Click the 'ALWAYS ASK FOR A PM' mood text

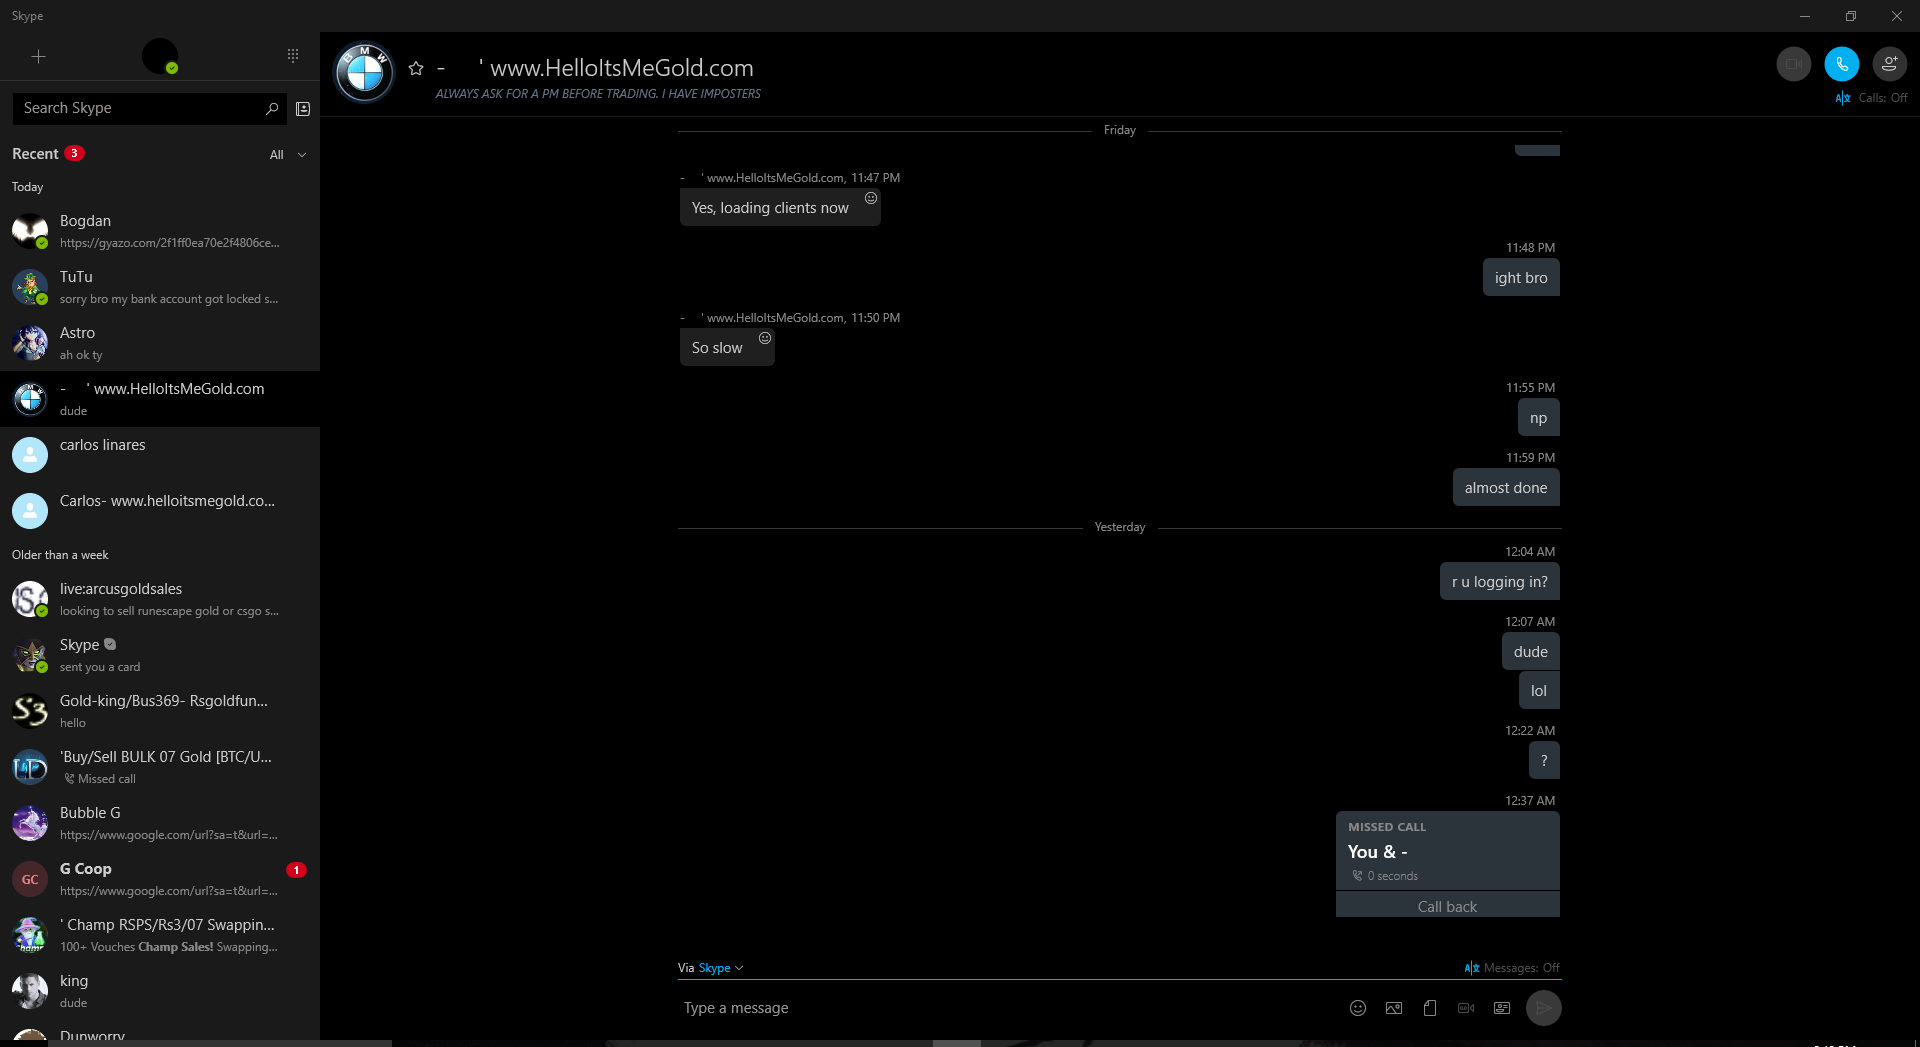598,94
